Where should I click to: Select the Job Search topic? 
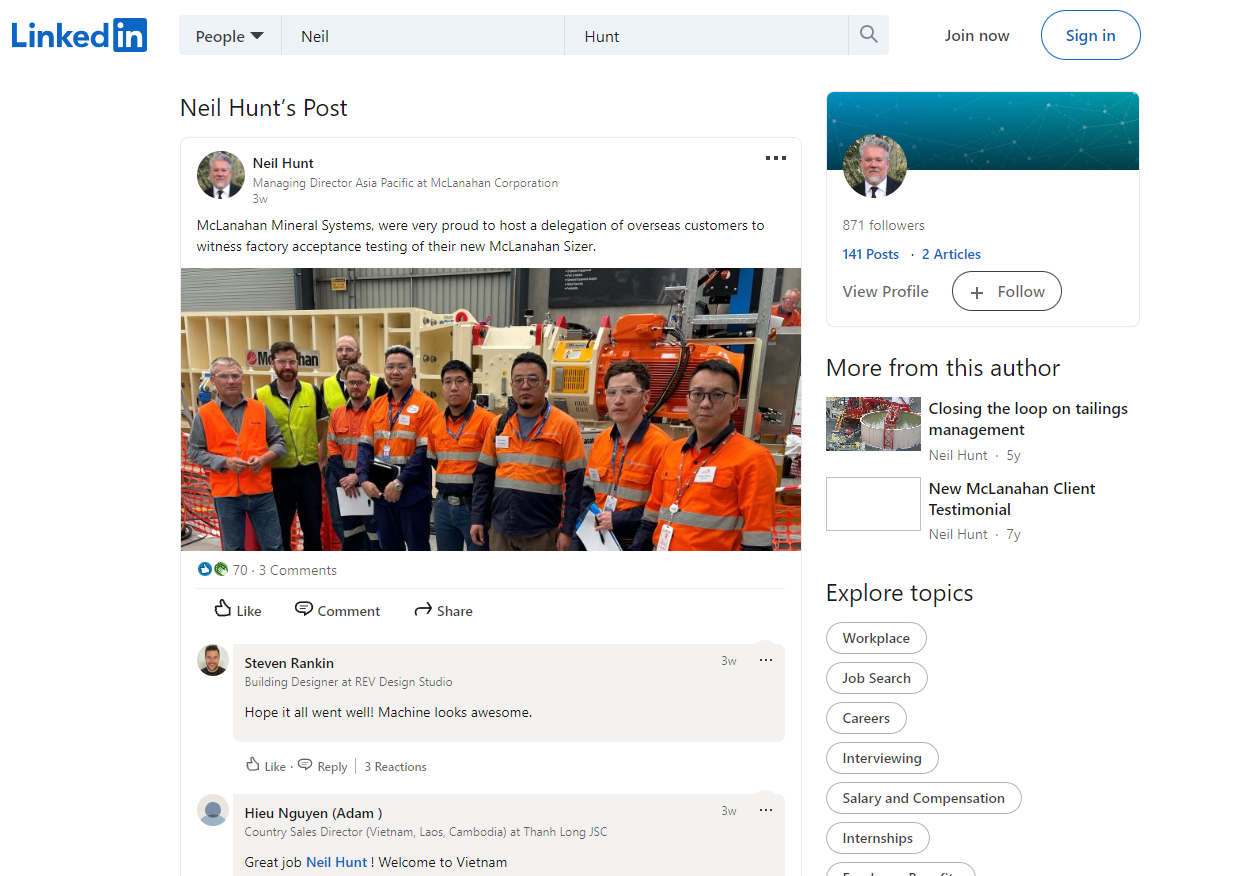tap(877, 678)
